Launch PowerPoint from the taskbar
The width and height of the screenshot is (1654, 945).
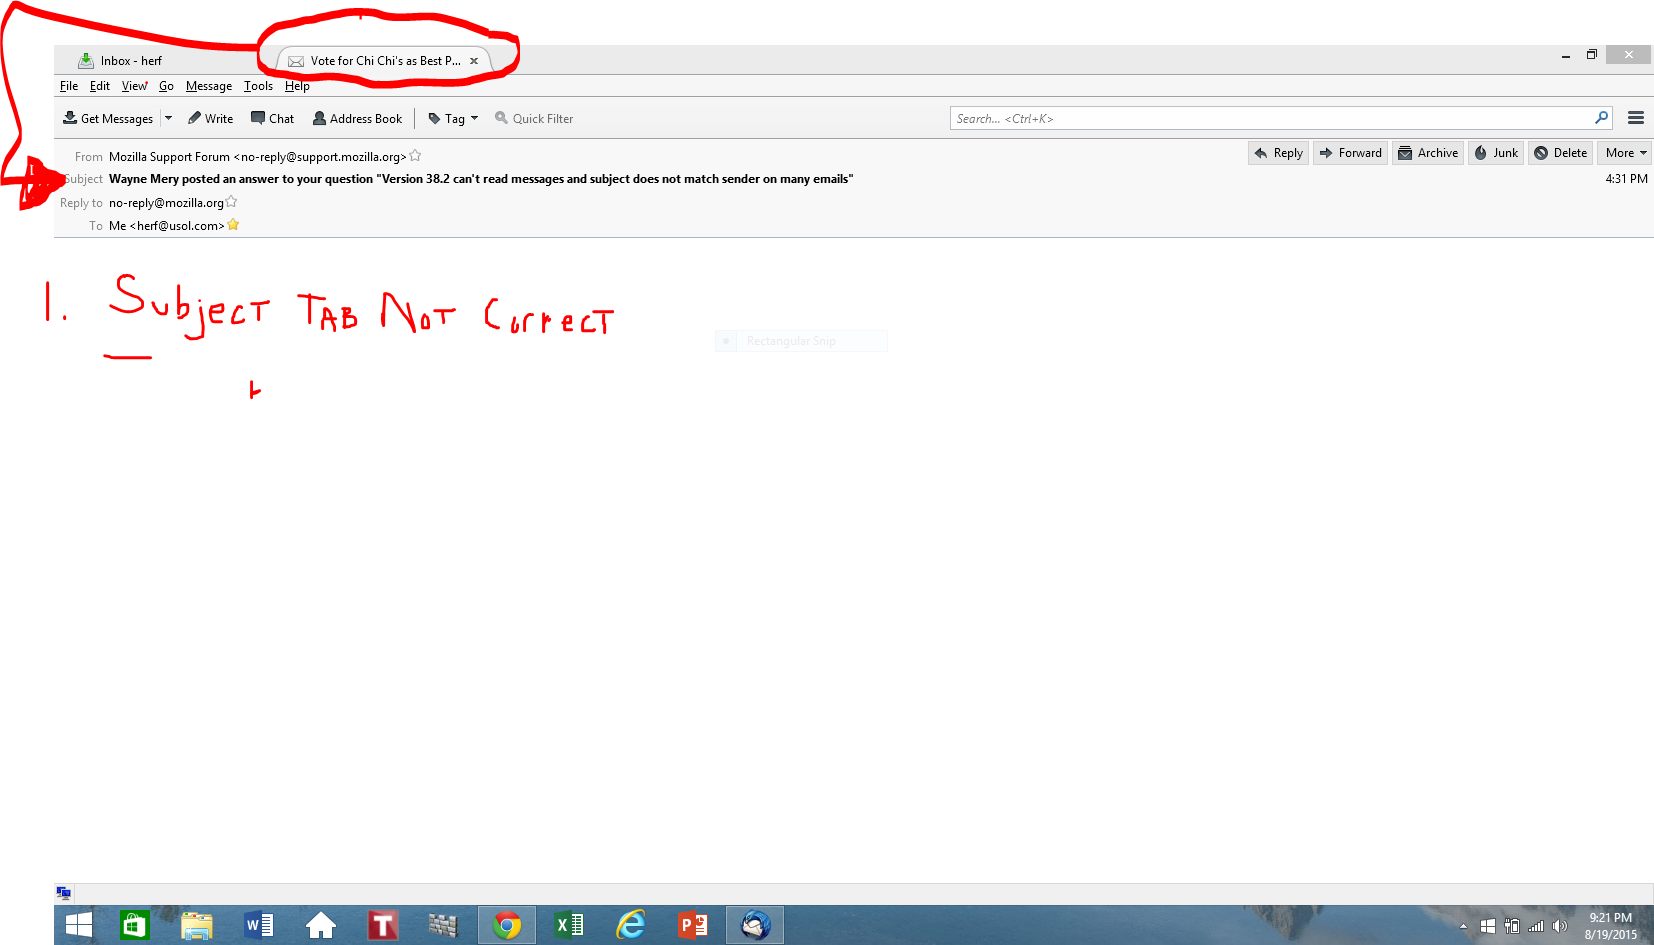tap(693, 925)
